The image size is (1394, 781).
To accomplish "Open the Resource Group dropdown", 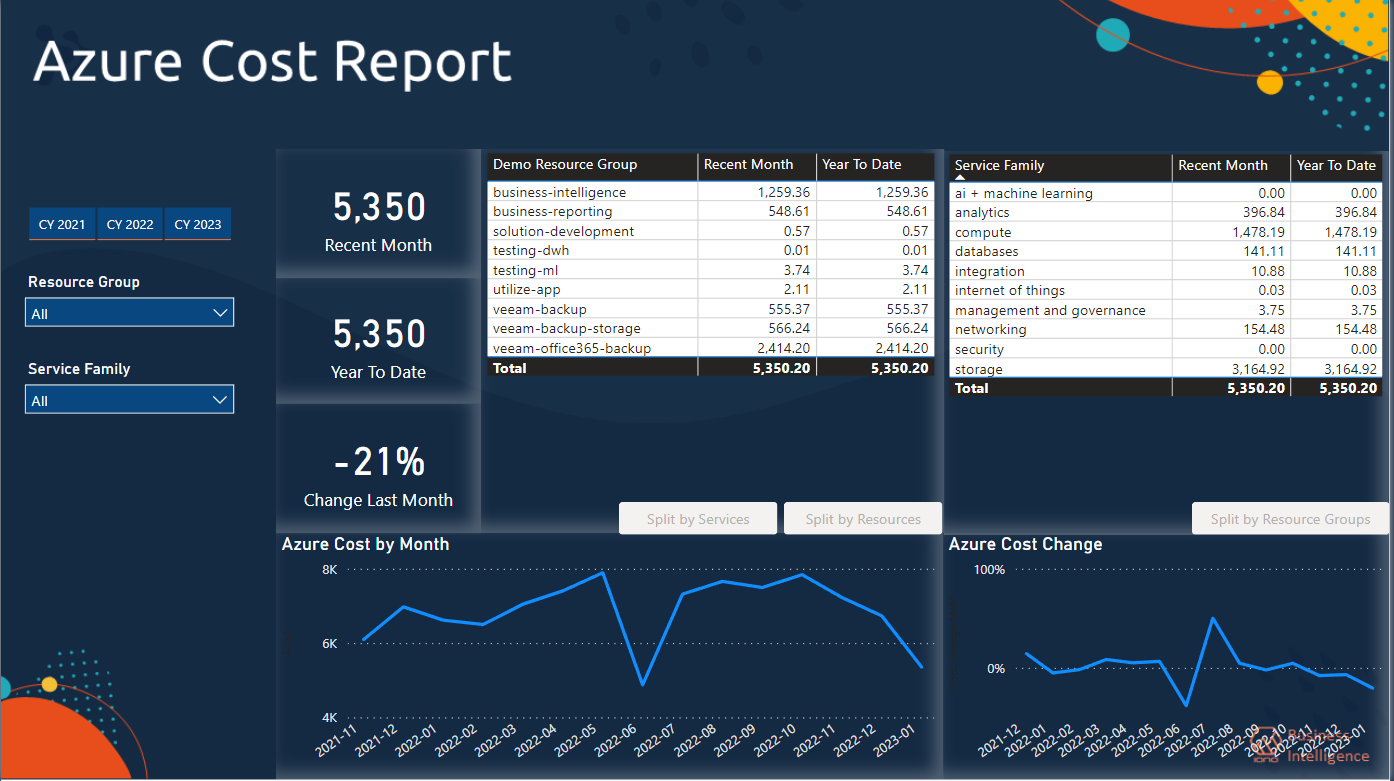I will point(129,313).
